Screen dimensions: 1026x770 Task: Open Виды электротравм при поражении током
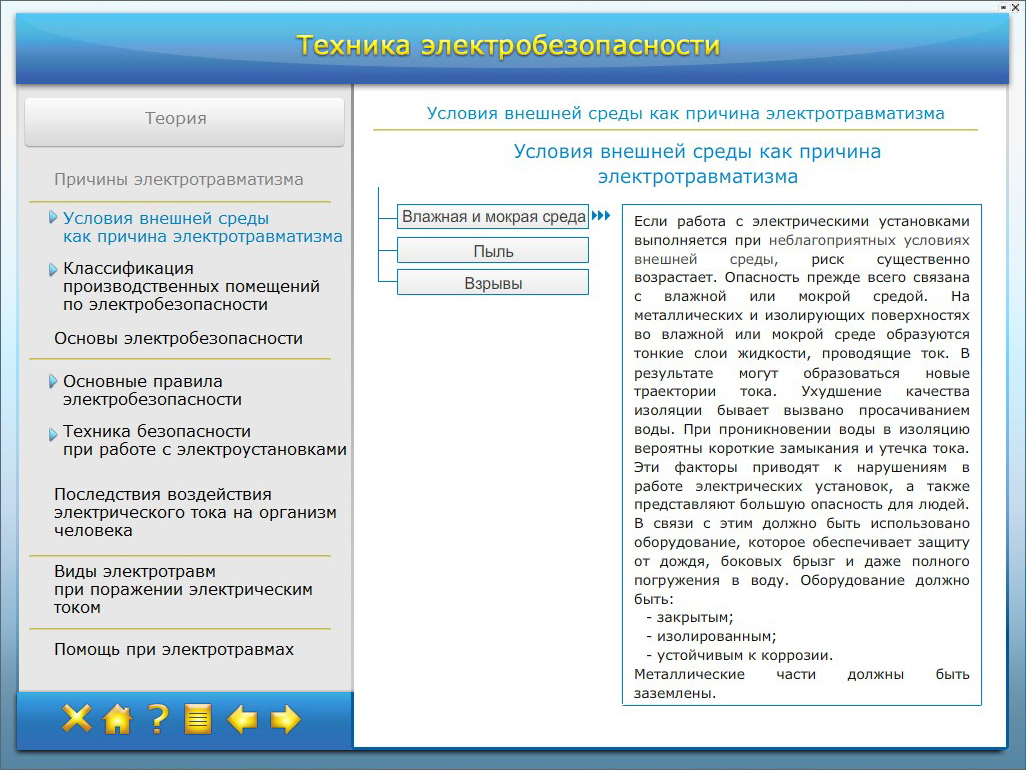[183, 590]
